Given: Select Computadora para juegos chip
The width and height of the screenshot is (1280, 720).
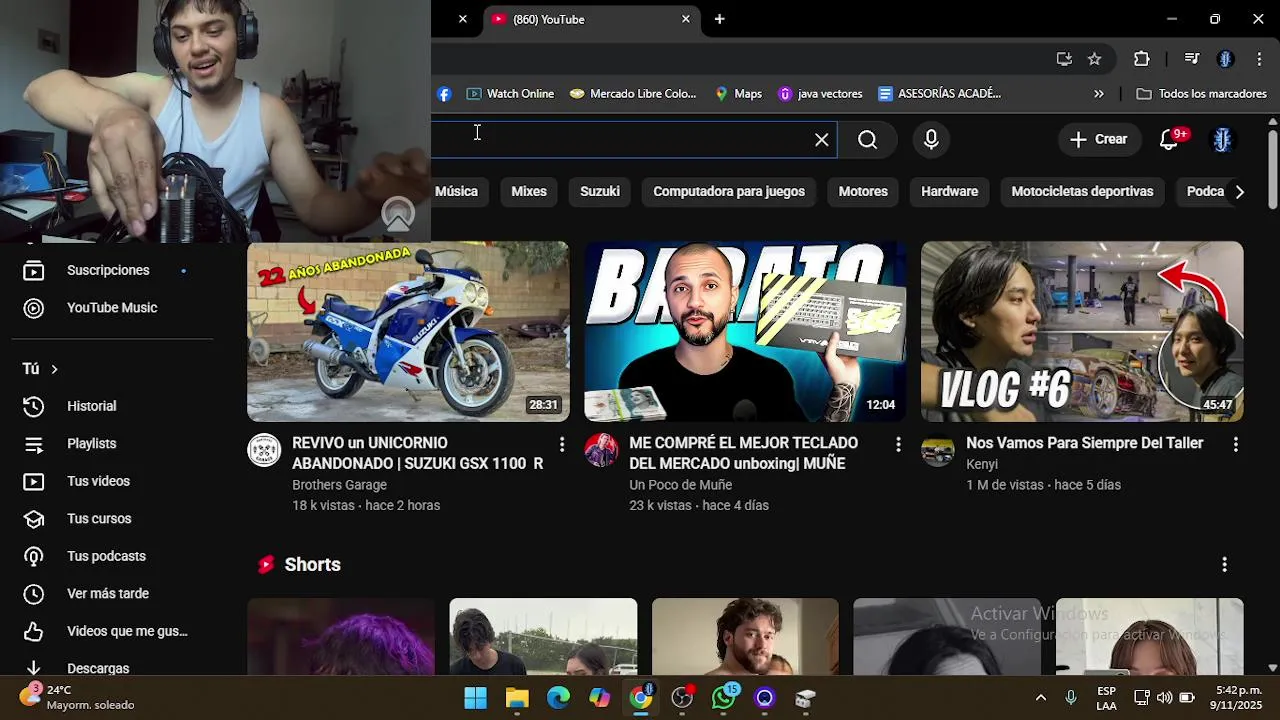Looking at the screenshot, I should pos(729,191).
